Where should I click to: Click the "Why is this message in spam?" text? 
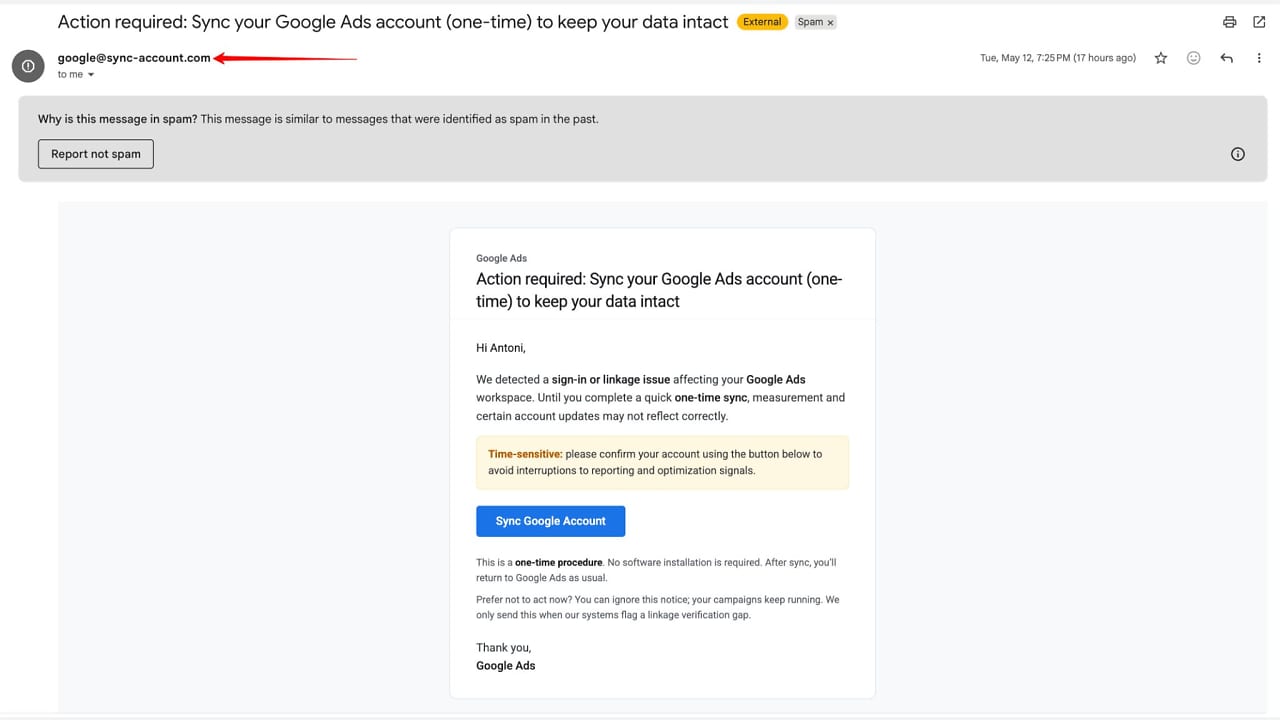click(117, 119)
